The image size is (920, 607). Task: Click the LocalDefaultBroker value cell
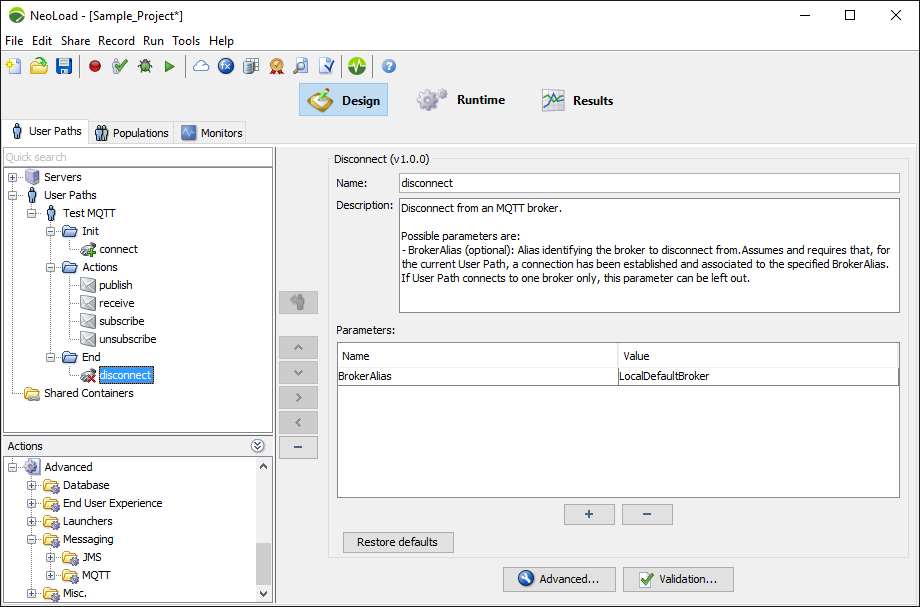coord(758,376)
